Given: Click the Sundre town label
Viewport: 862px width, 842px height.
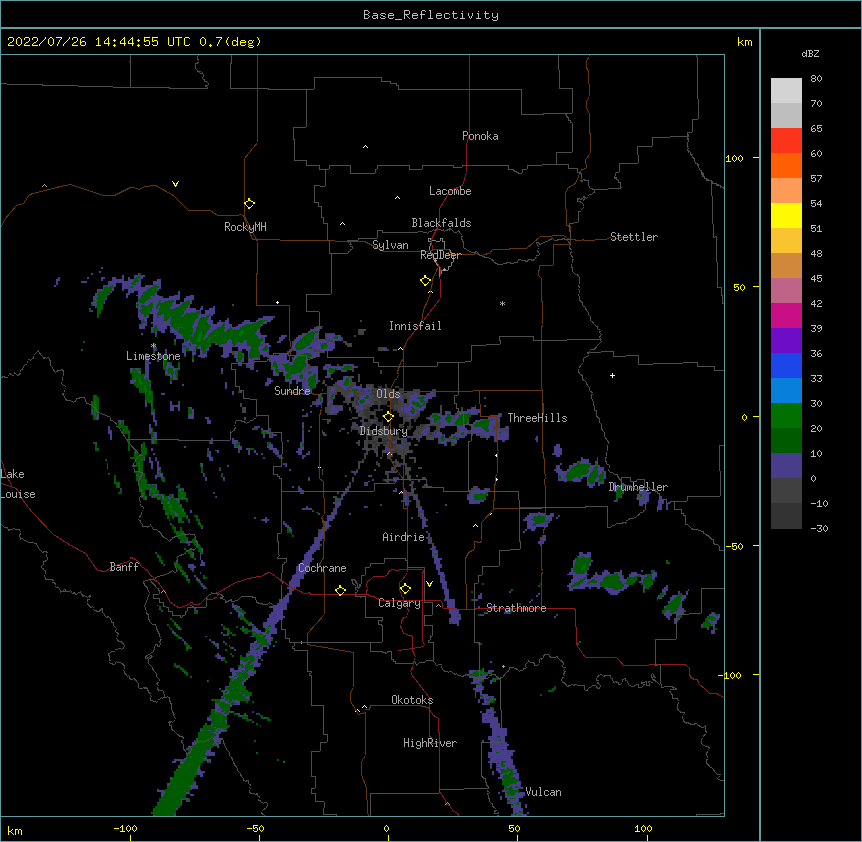Looking at the screenshot, I should 292,391.
